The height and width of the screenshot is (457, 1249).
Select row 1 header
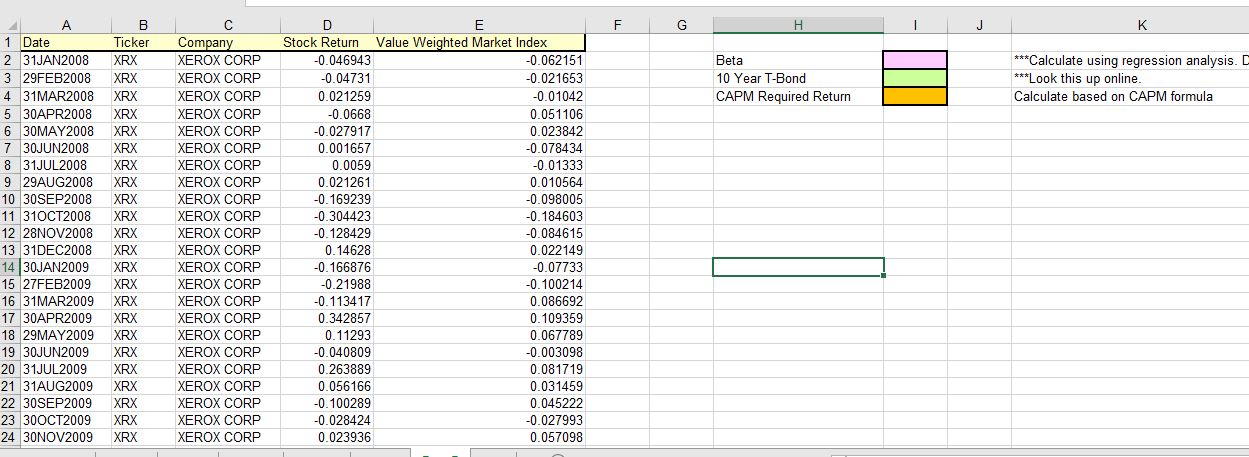tap(9, 43)
